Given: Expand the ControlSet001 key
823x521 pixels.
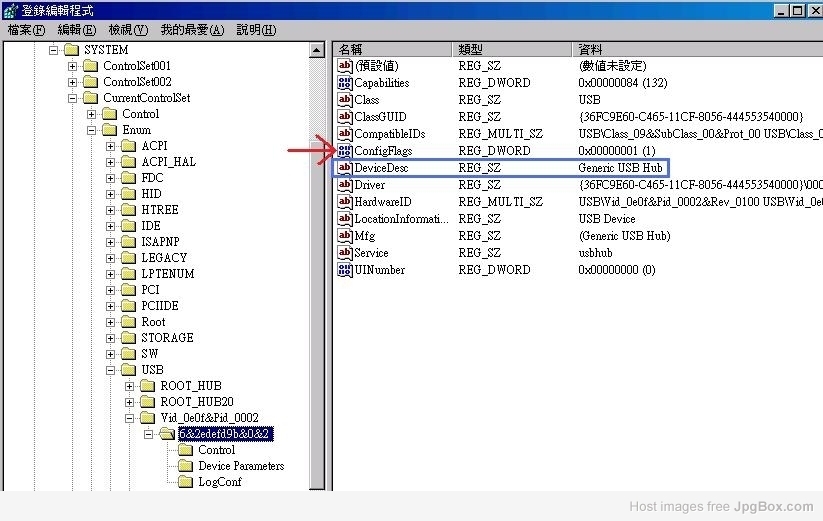Looking at the screenshot, I should (73, 66).
